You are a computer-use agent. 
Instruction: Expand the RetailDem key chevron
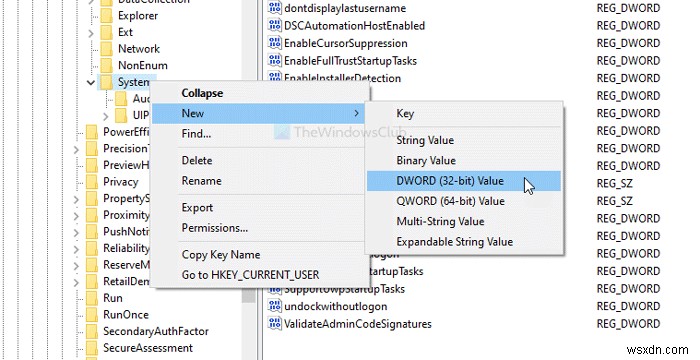[x=76, y=282]
